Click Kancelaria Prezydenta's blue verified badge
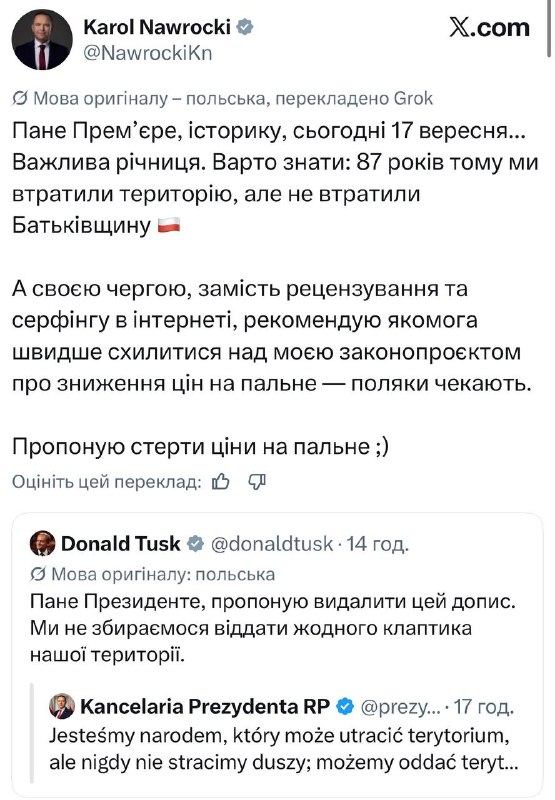Viewport: 555px width, 800px height. [345, 707]
